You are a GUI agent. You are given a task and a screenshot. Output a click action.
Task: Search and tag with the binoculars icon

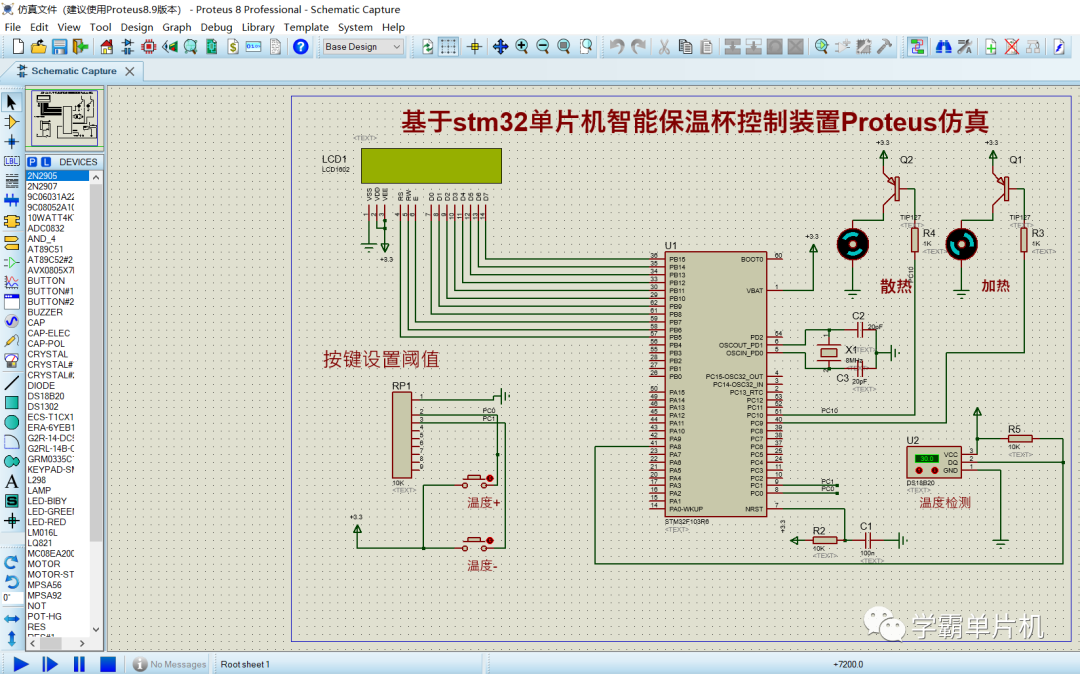tap(944, 47)
